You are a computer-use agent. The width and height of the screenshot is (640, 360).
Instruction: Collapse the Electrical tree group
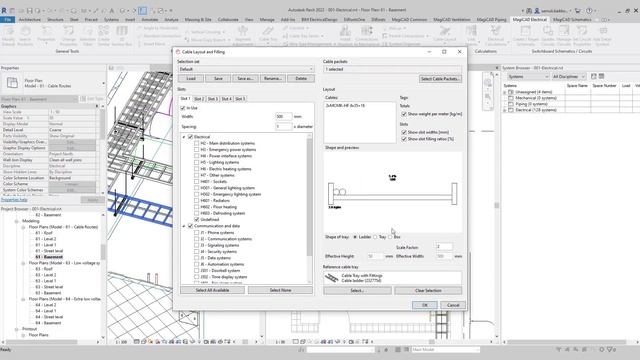pyautogui.click(x=184, y=137)
